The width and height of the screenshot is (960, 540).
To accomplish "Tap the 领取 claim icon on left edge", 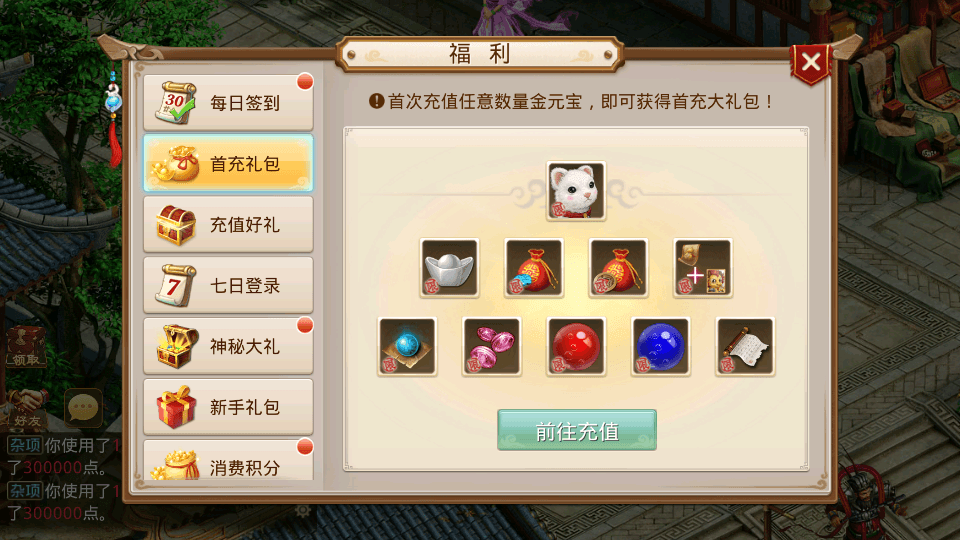I will click(26, 348).
